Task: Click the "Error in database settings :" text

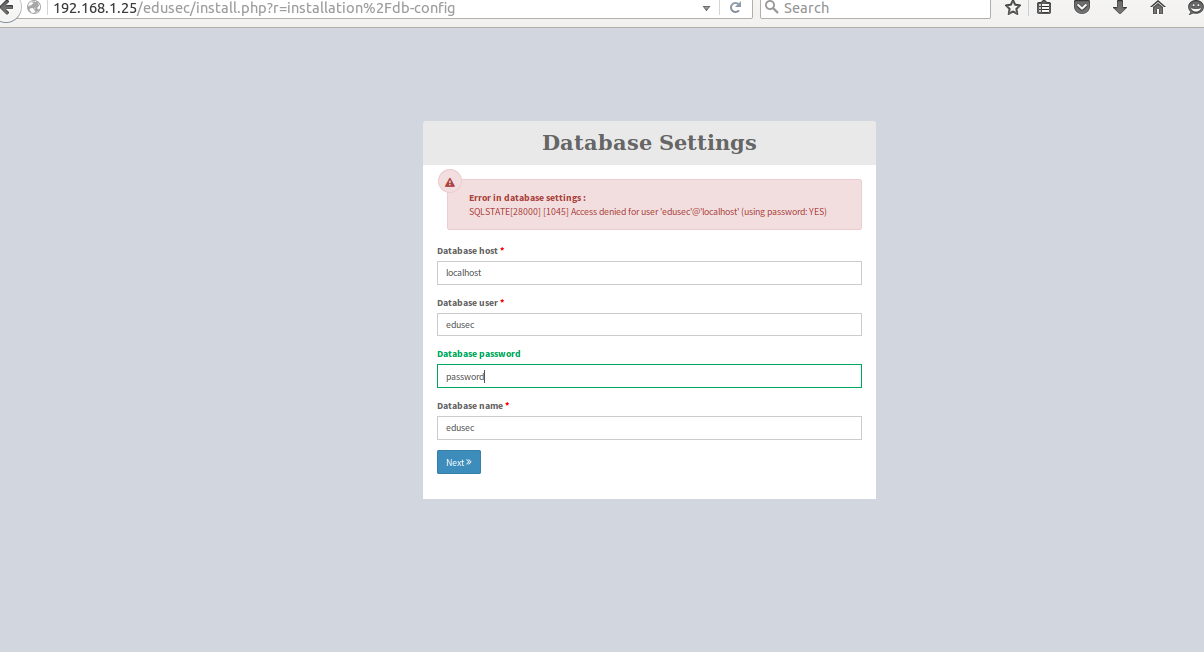Action: tap(527, 198)
